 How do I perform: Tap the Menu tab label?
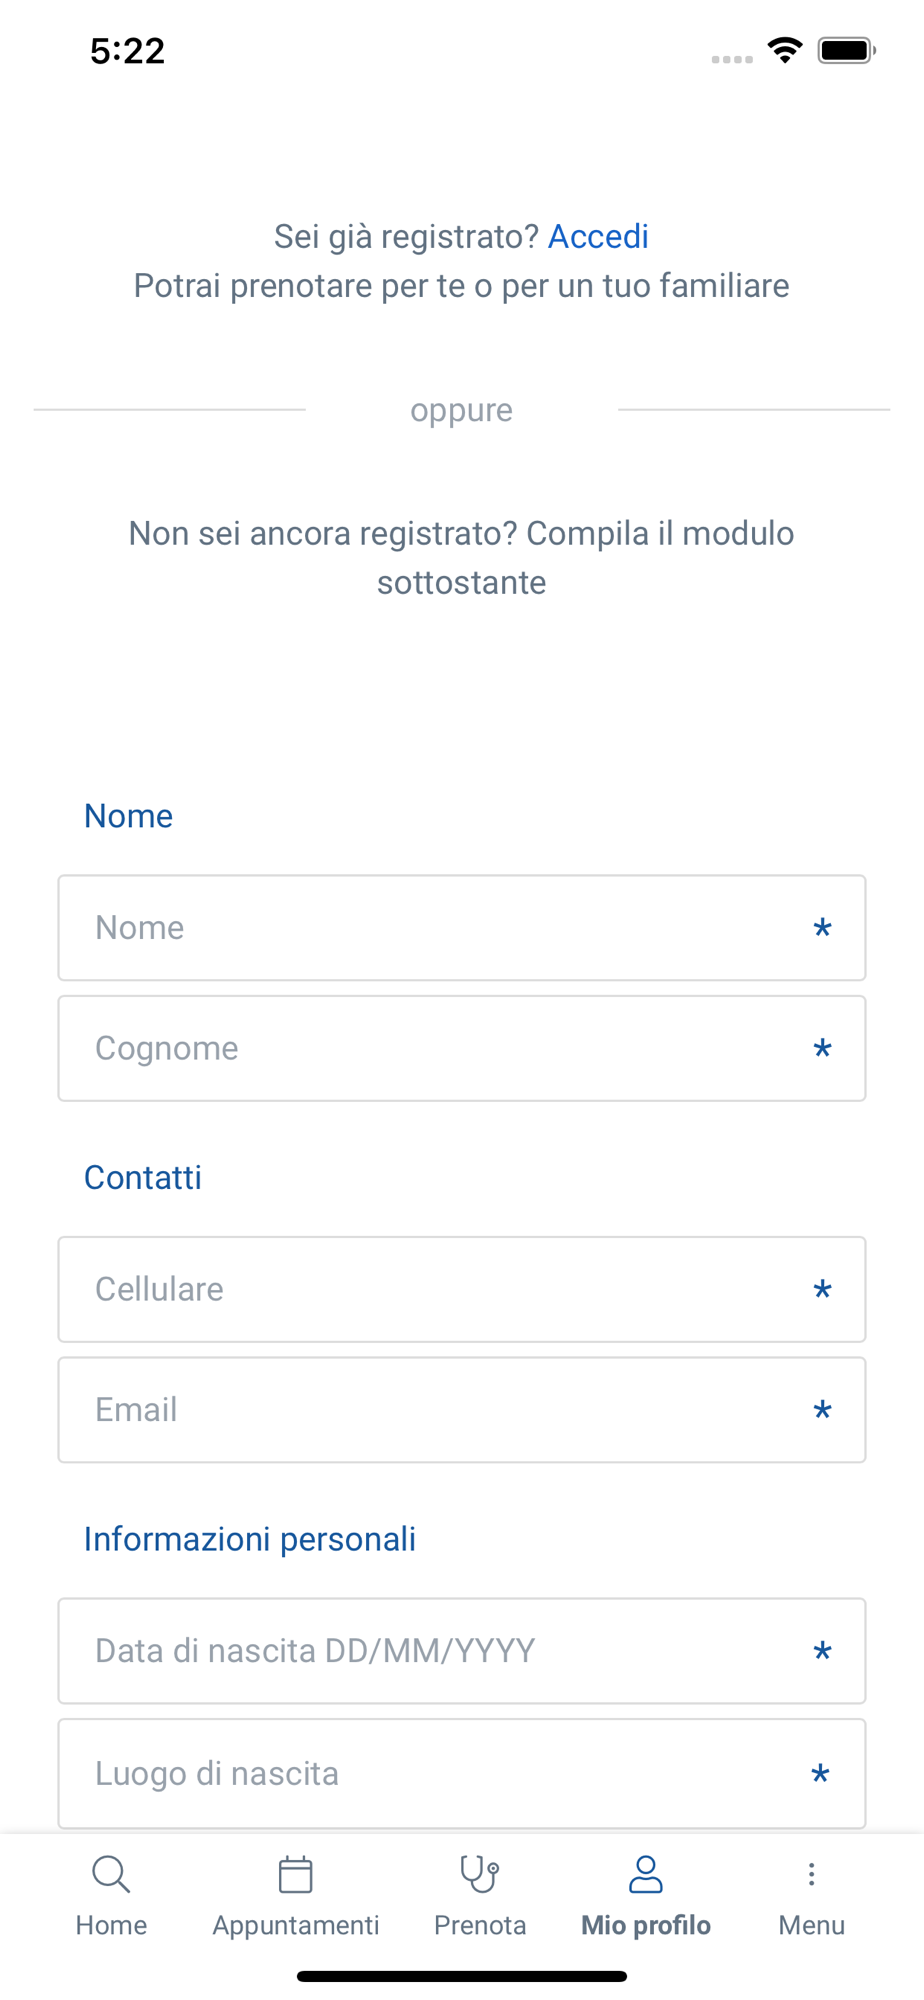811,1926
